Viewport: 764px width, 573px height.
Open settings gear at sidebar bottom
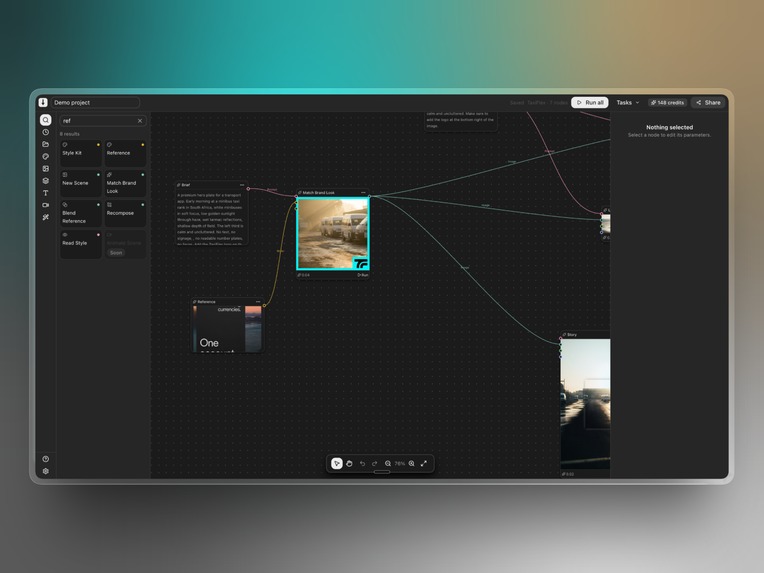pyautogui.click(x=45, y=471)
